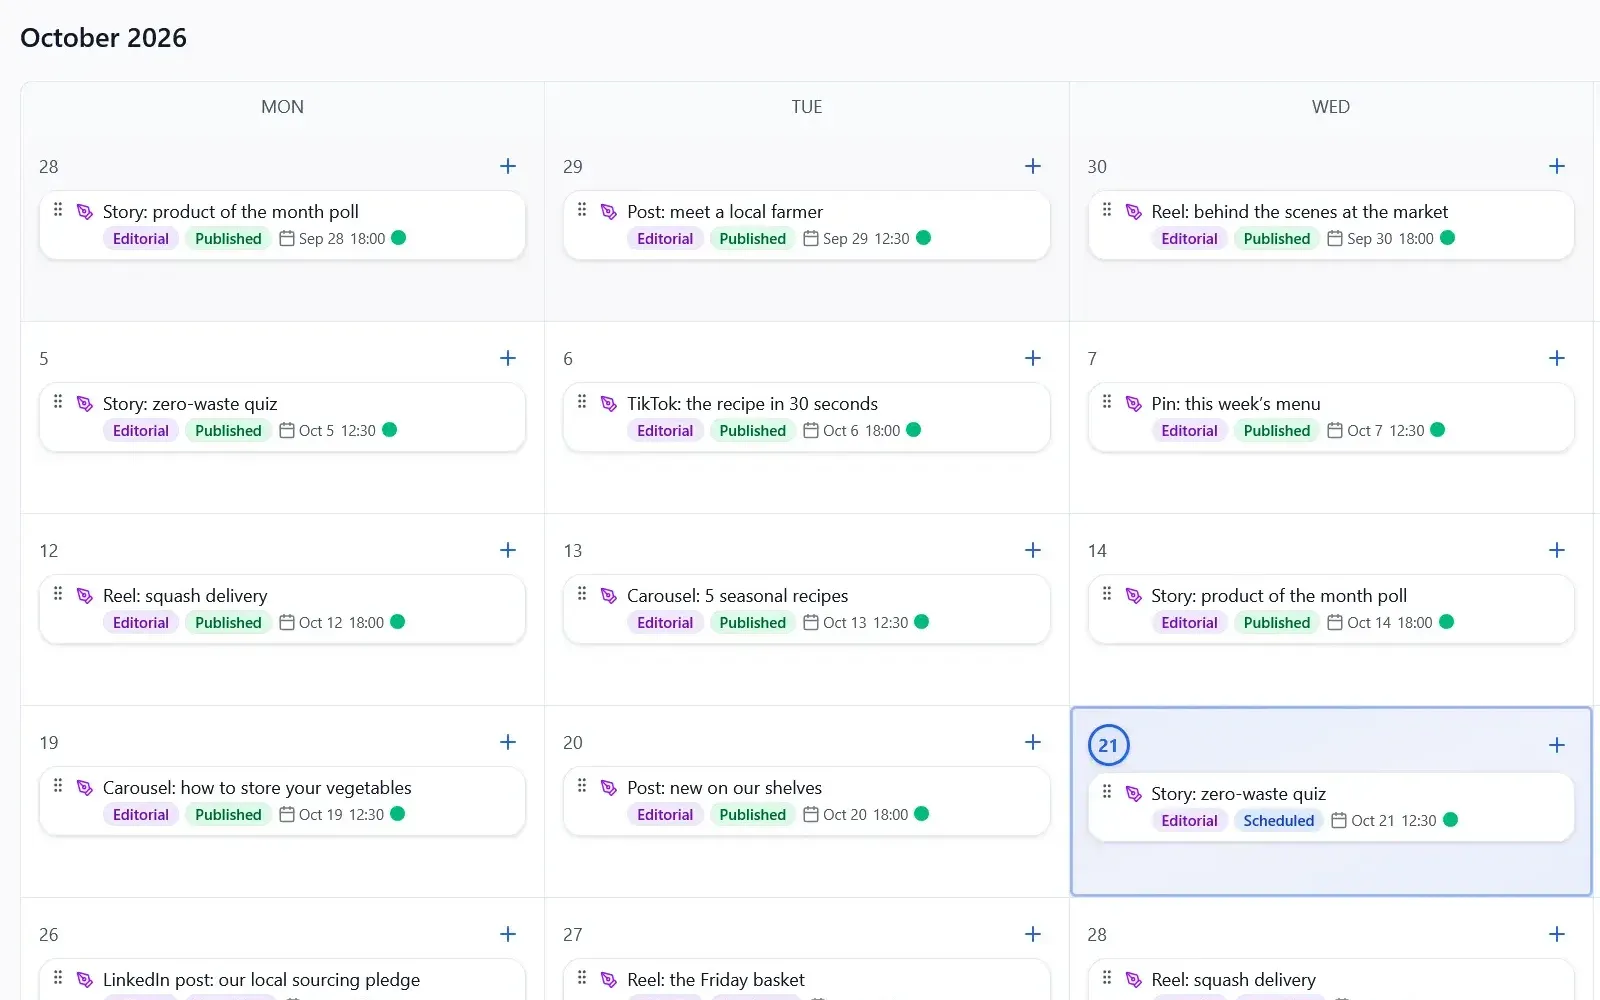Grab drag handle of 'Story: zero-waste quiz' on Oct 21
The height and width of the screenshot is (1000, 1600).
click(x=1106, y=792)
